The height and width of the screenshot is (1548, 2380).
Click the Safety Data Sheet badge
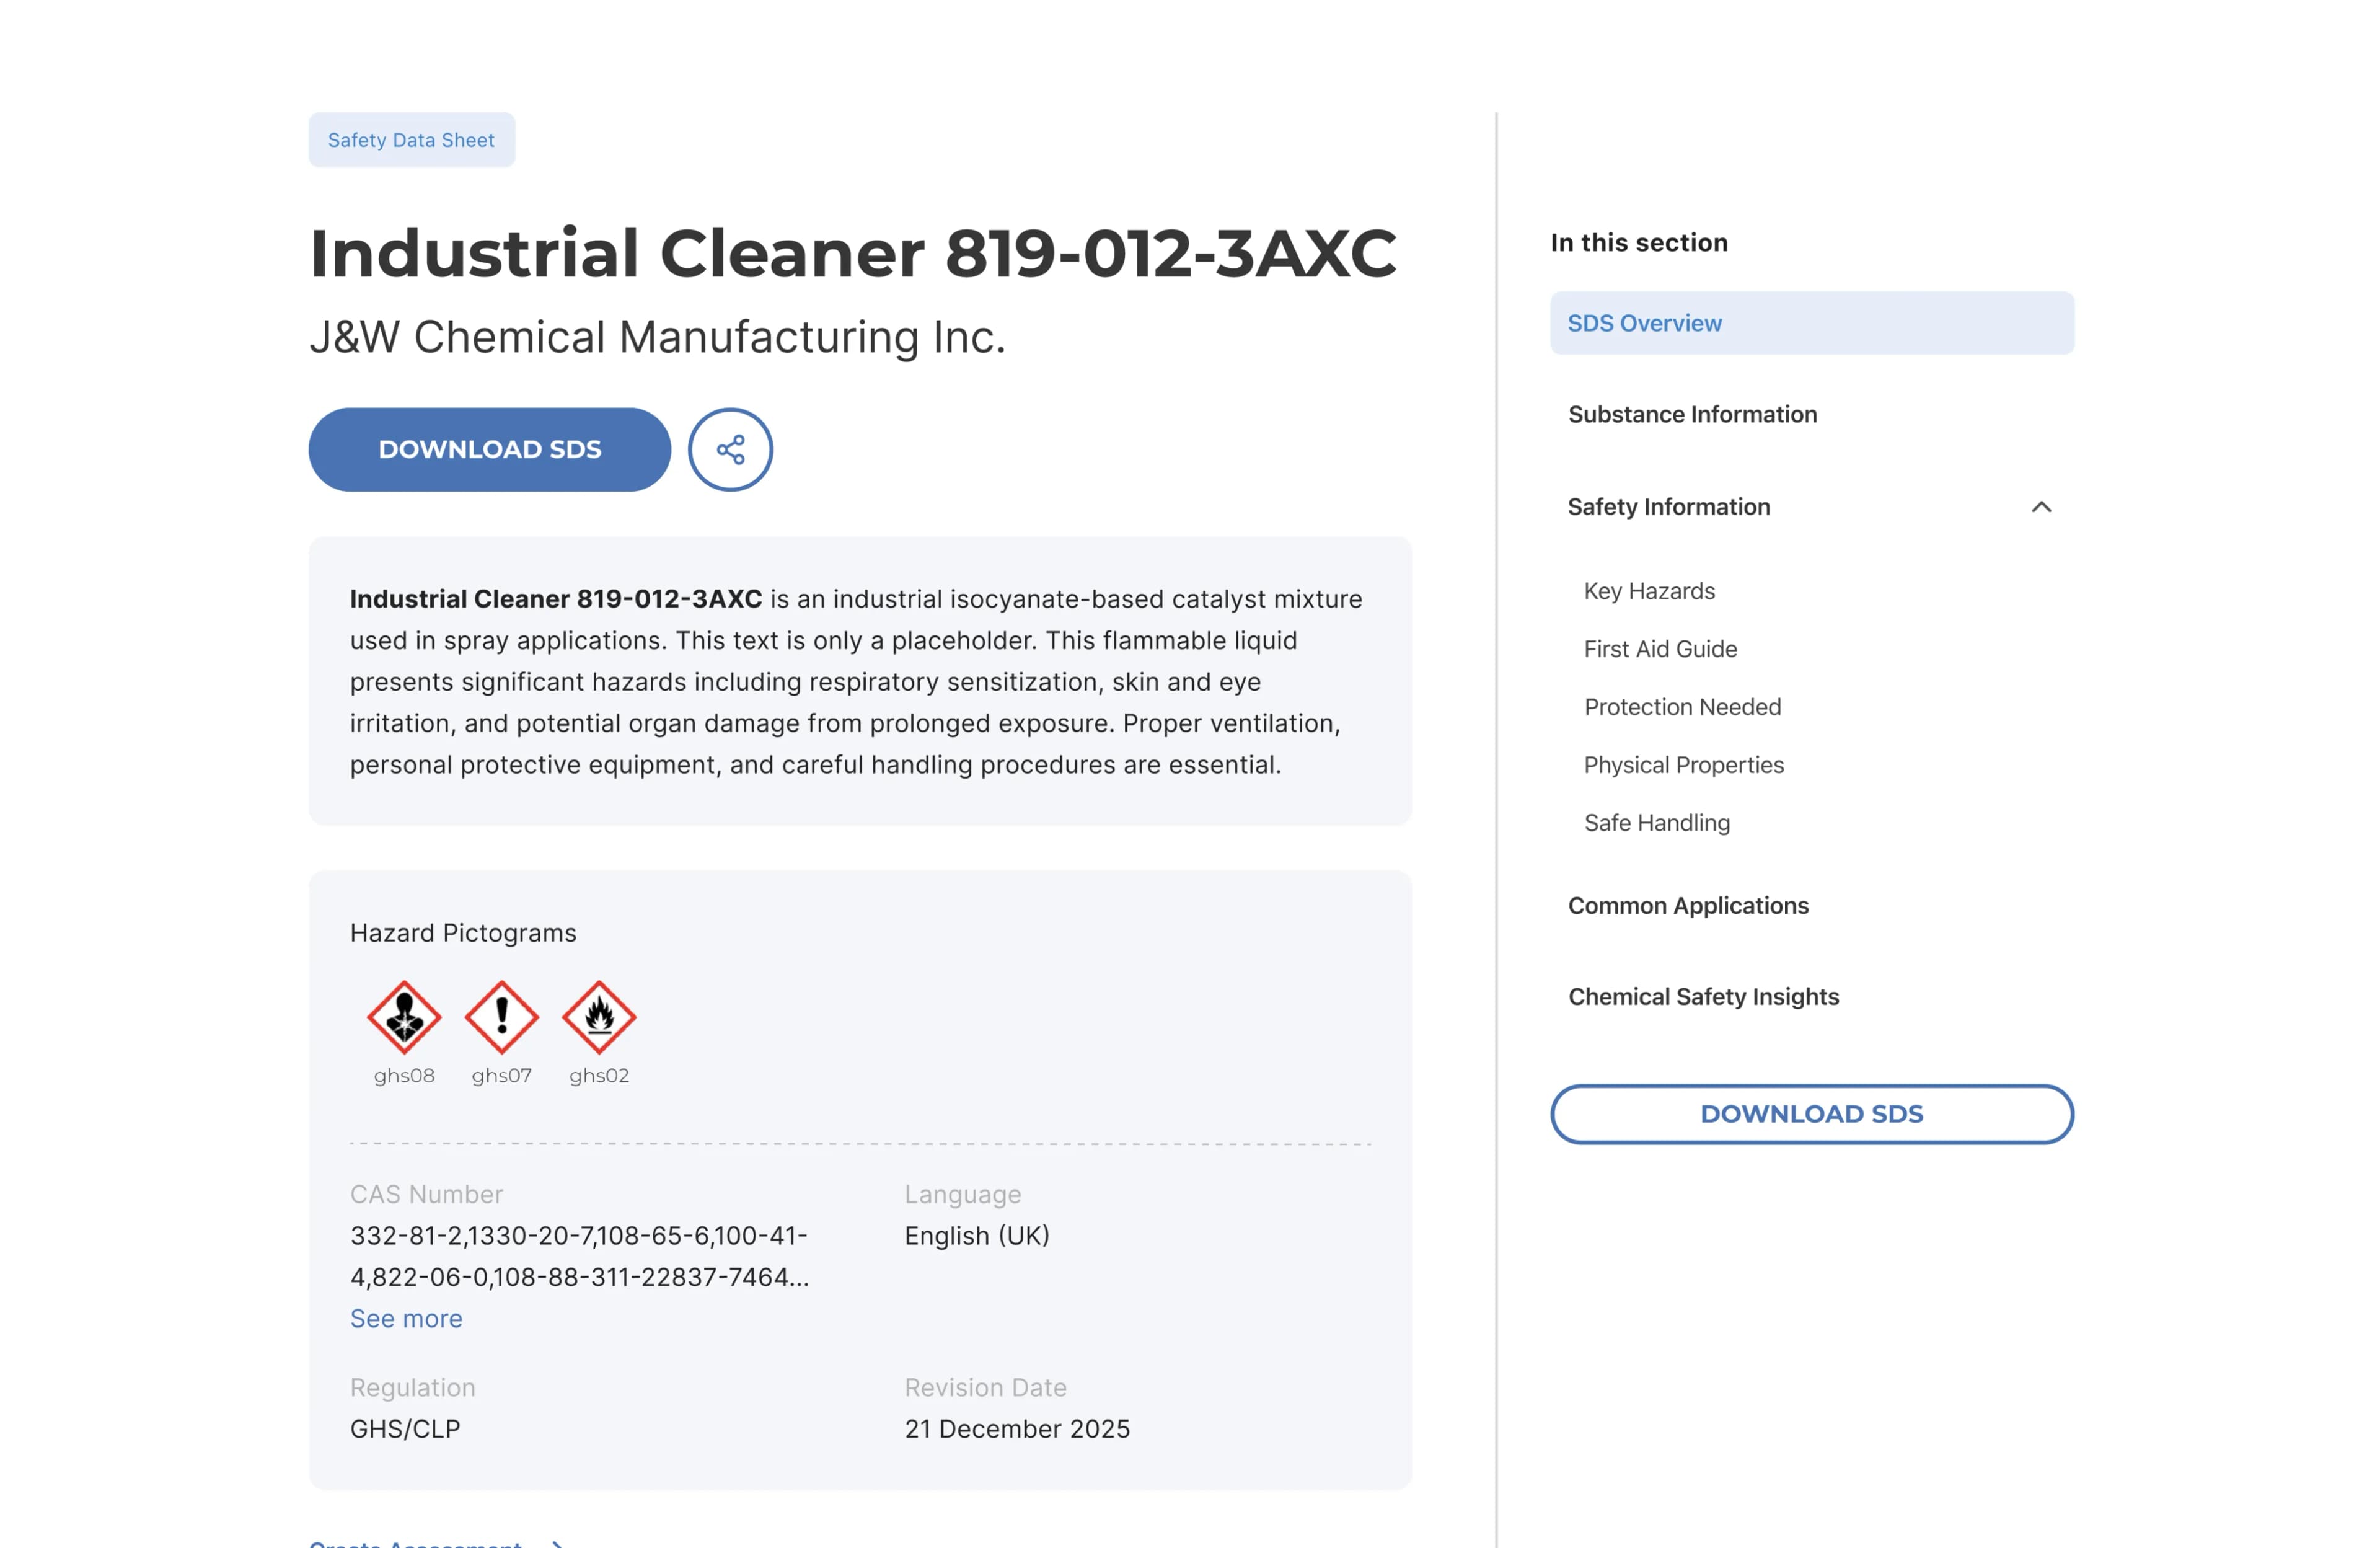pyautogui.click(x=411, y=139)
